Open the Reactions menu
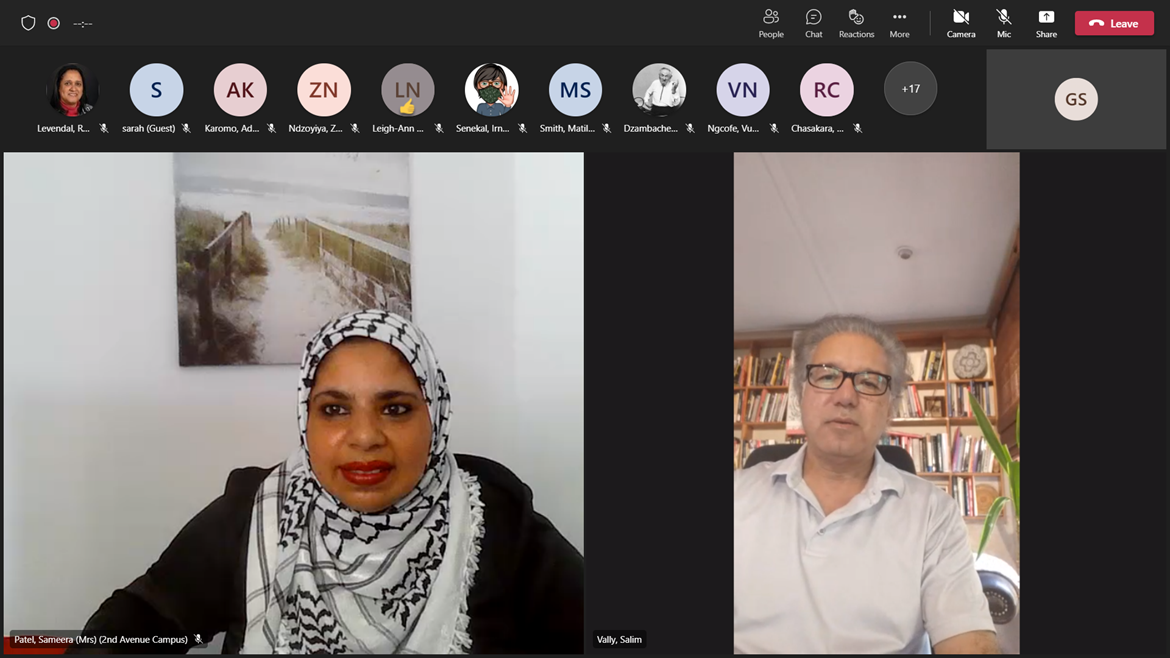The width and height of the screenshot is (1170, 658). coord(856,23)
